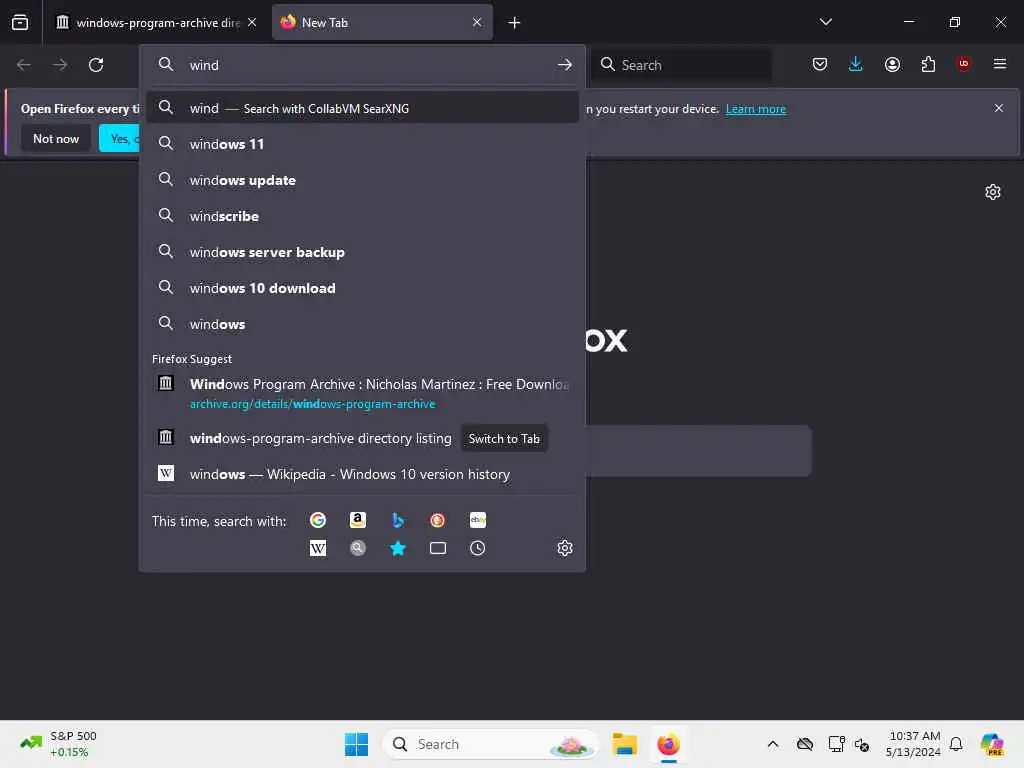This screenshot has height=768, width=1024.
Task: Open the Downloads panel icon
Action: (x=856, y=64)
